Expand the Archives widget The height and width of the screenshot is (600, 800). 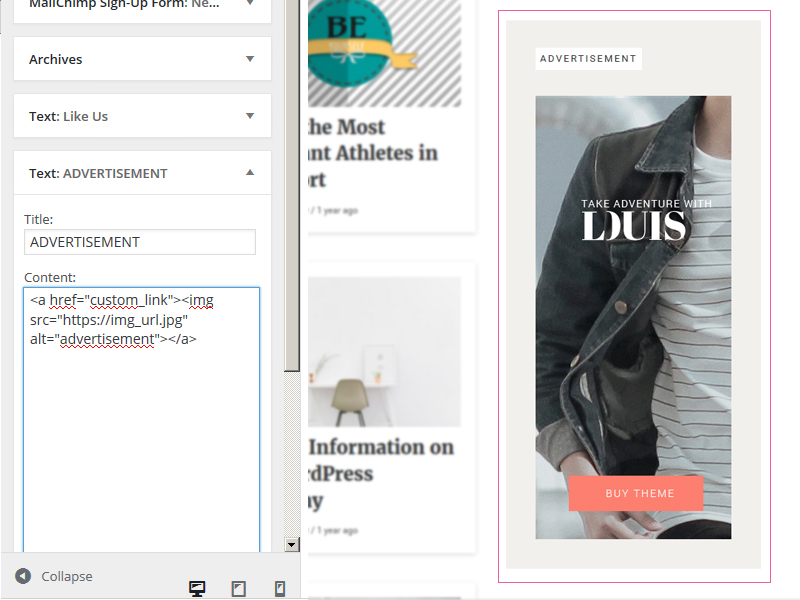142,59
